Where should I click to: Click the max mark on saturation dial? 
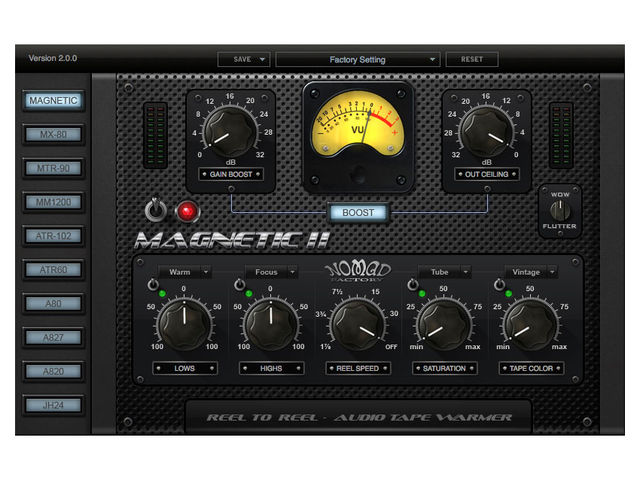coord(473,347)
